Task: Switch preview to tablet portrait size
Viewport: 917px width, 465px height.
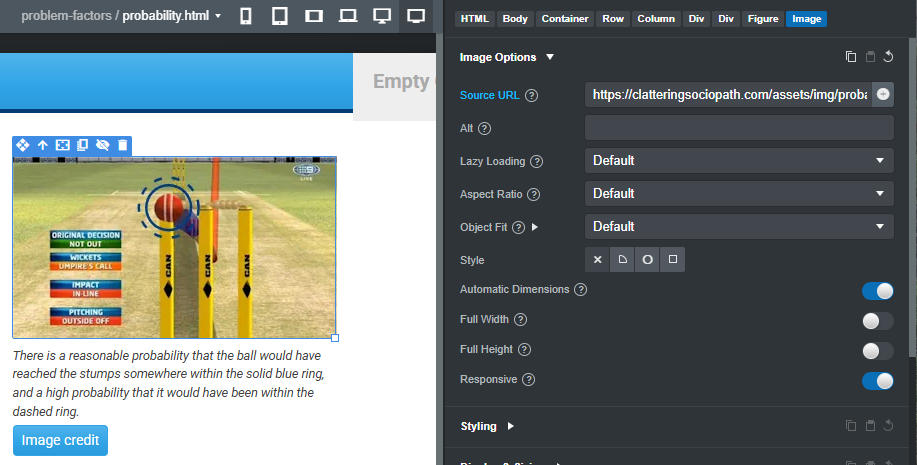Action: (280, 16)
